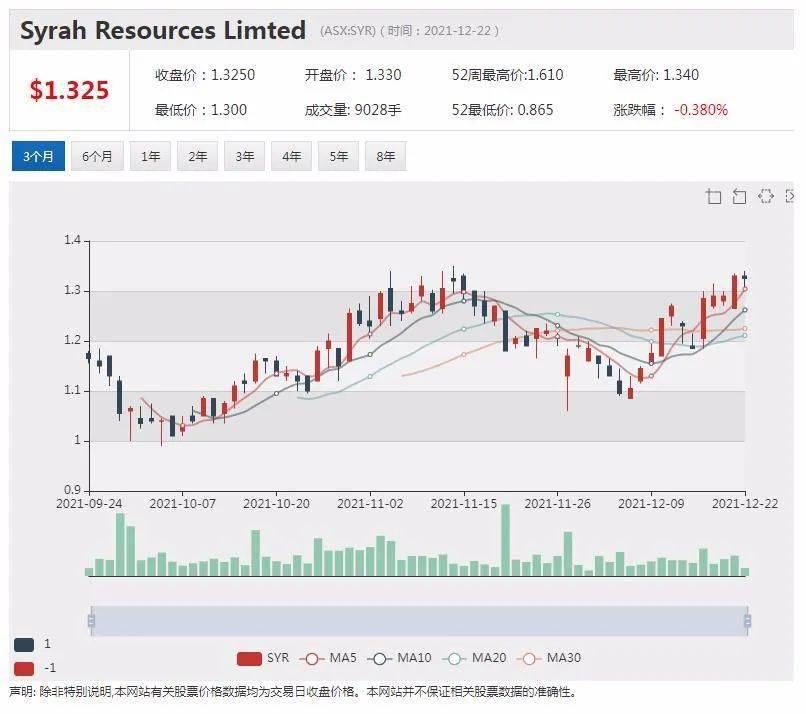The width and height of the screenshot is (806, 714).
Task: Toggle MA20 legend entry
Action: click(x=474, y=658)
